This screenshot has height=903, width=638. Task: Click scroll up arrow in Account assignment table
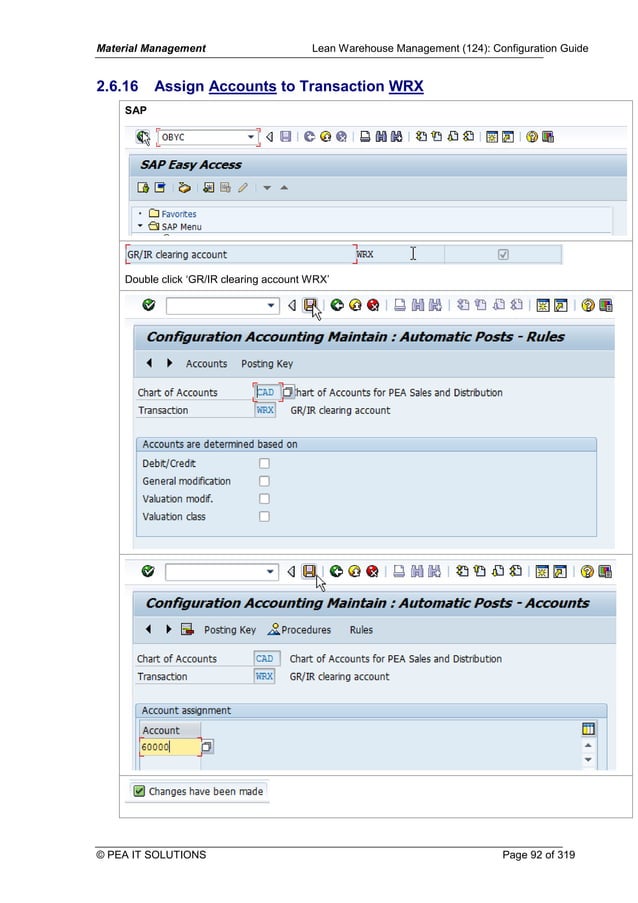(x=588, y=745)
